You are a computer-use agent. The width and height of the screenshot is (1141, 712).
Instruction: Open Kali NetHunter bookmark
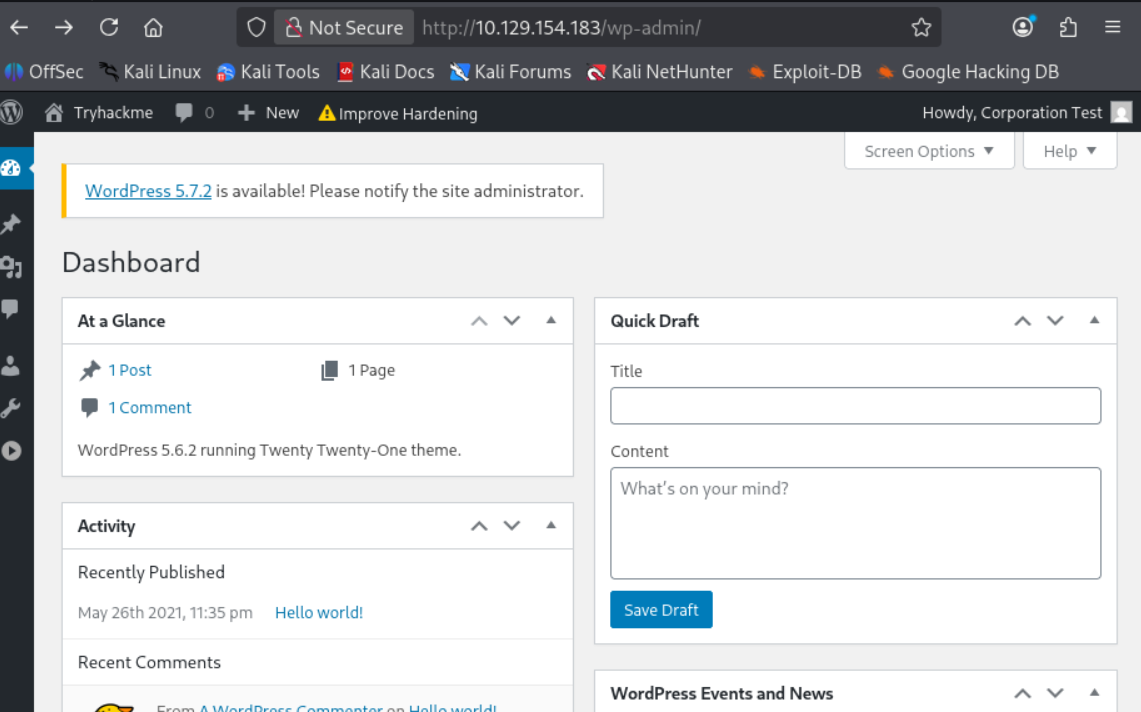[x=660, y=72]
